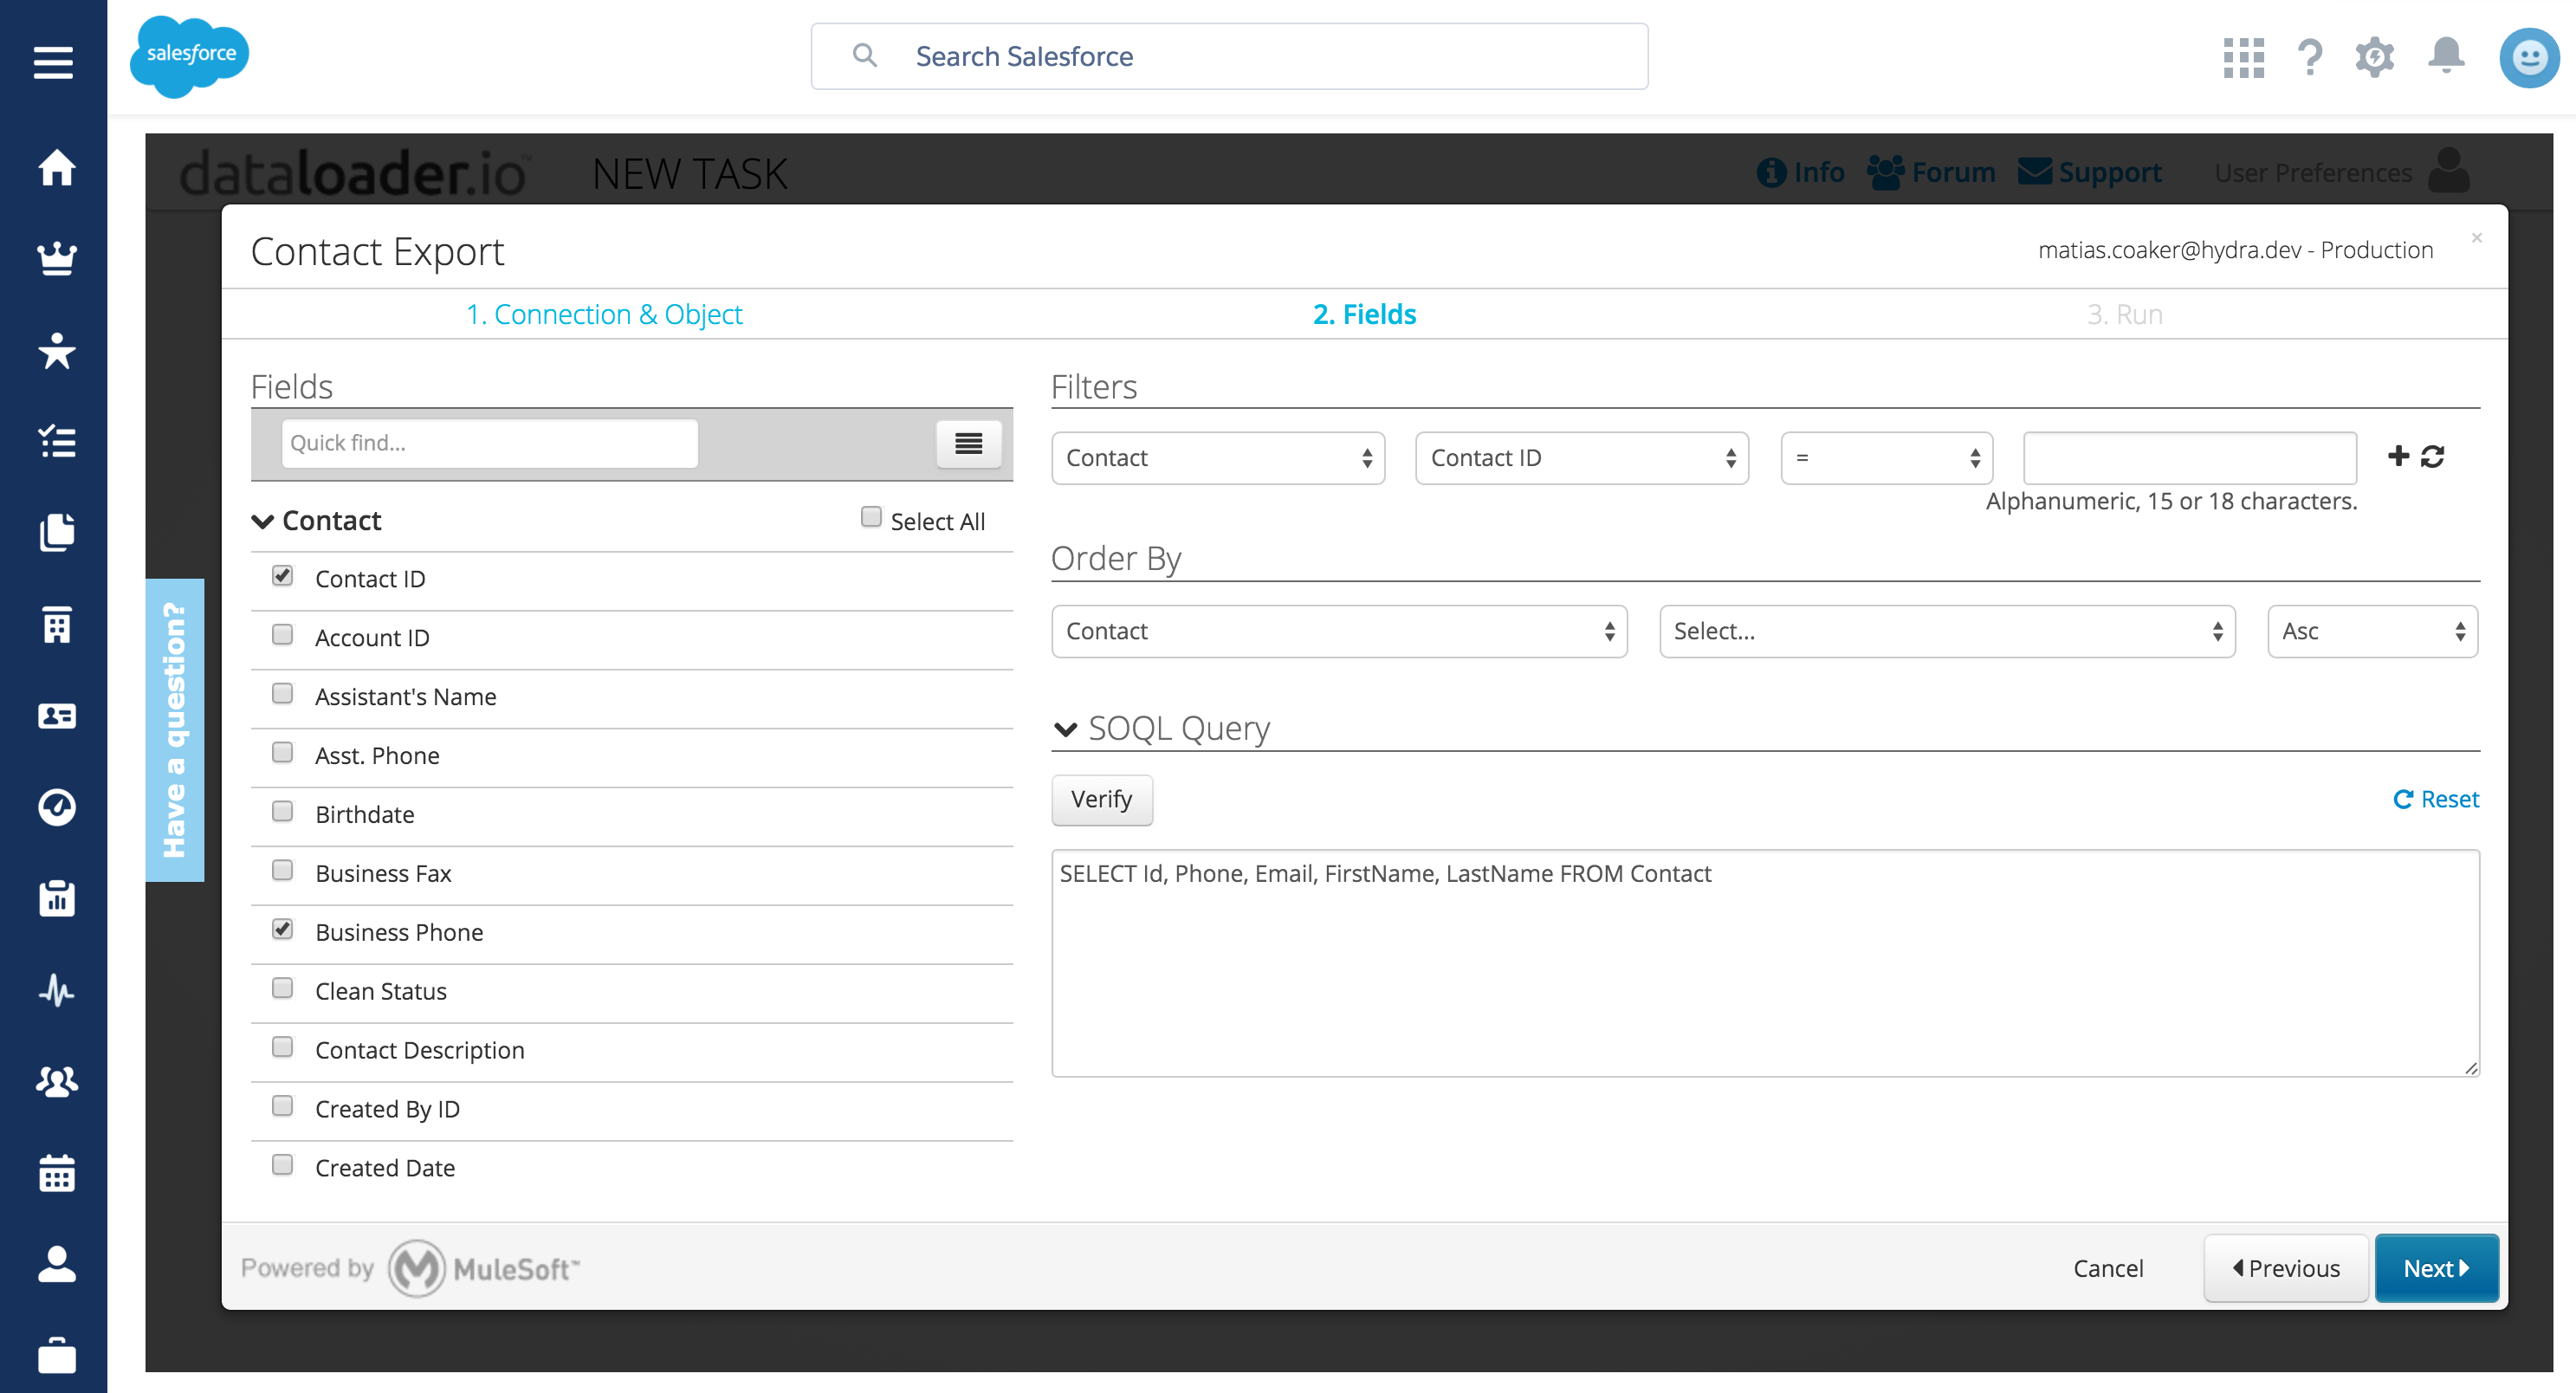Image resolution: width=2576 pixels, height=1393 pixels.
Task: Open the person profile sidebar icon
Action: [57, 1264]
